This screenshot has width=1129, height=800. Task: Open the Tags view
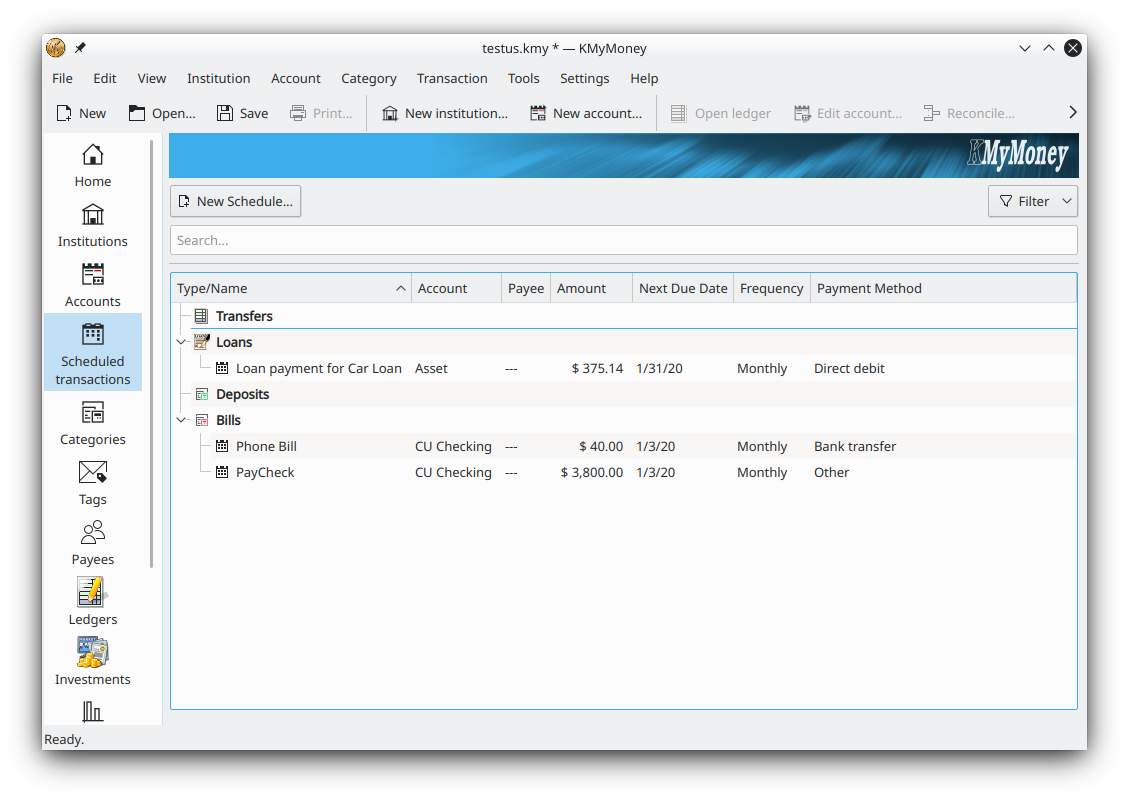coord(92,484)
